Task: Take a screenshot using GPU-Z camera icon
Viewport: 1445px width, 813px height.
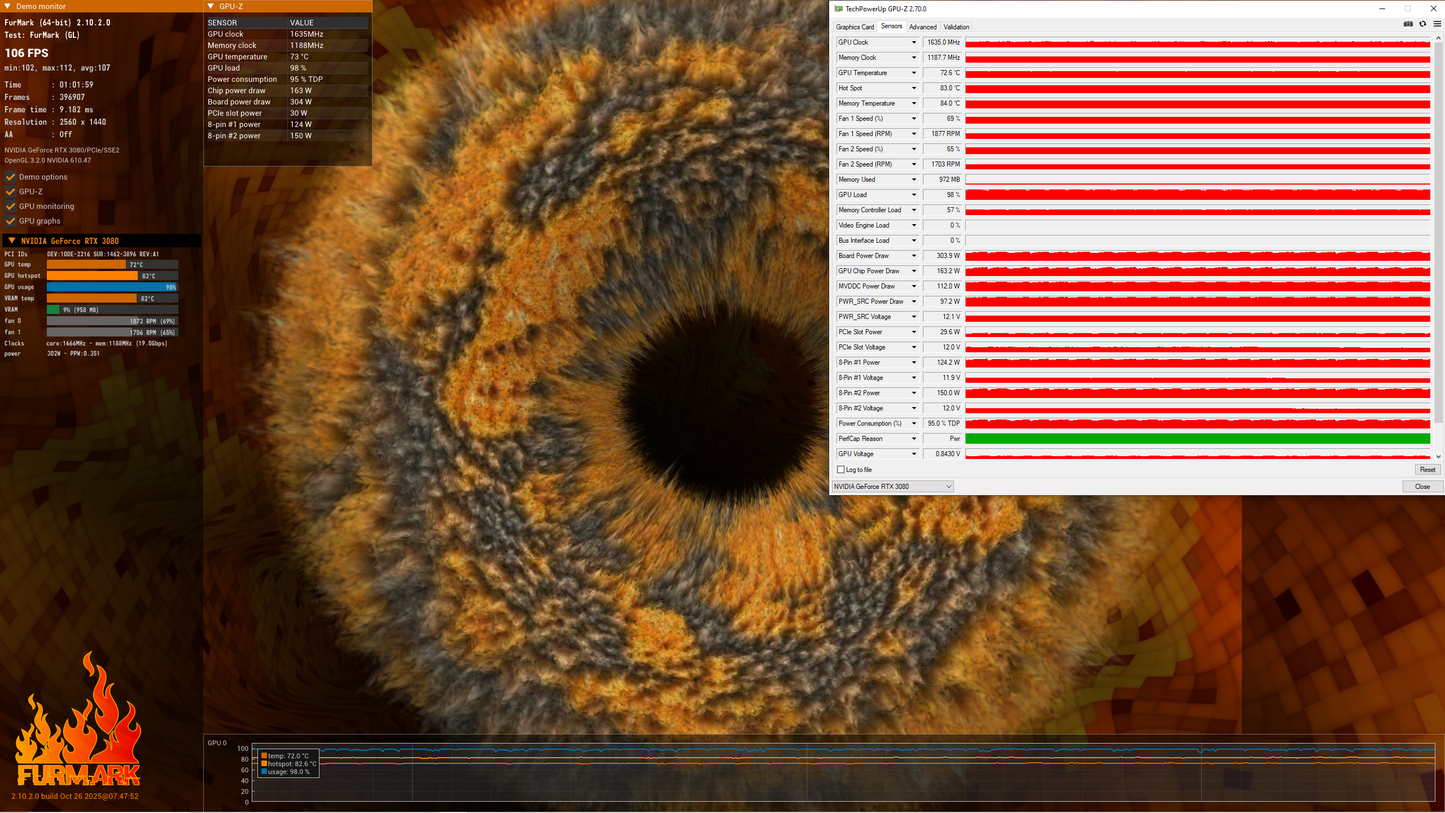Action: [x=1408, y=24]
